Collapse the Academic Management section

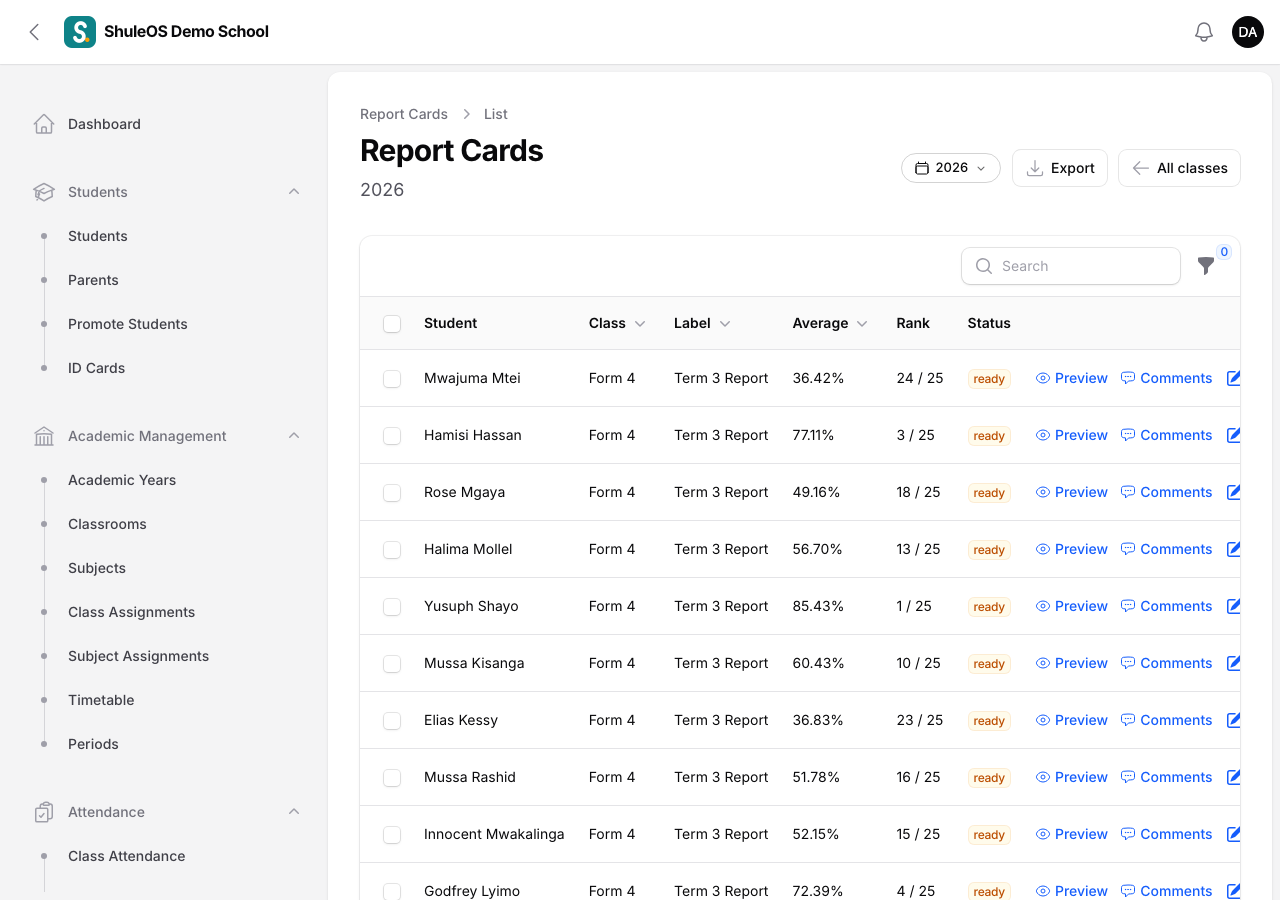[x=294, y=436]
